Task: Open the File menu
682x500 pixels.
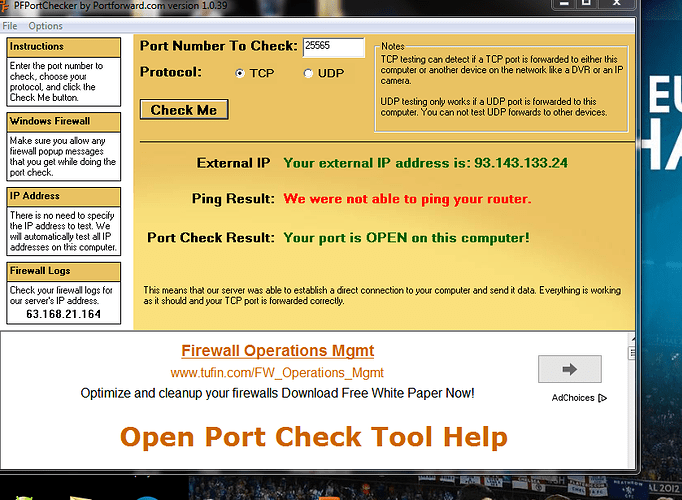Action: pos(10,26)
